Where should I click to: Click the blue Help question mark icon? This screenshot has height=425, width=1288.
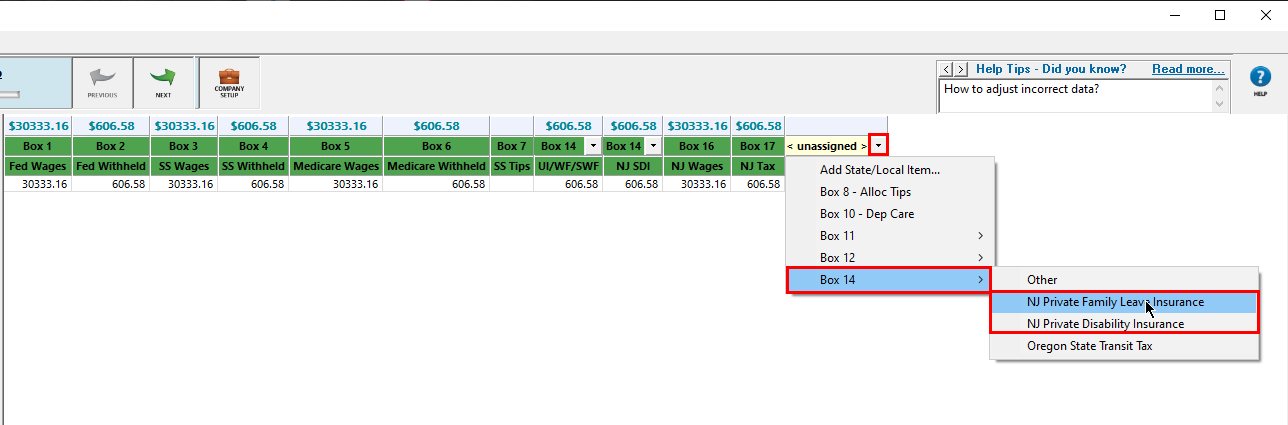tap(1260, 78)
